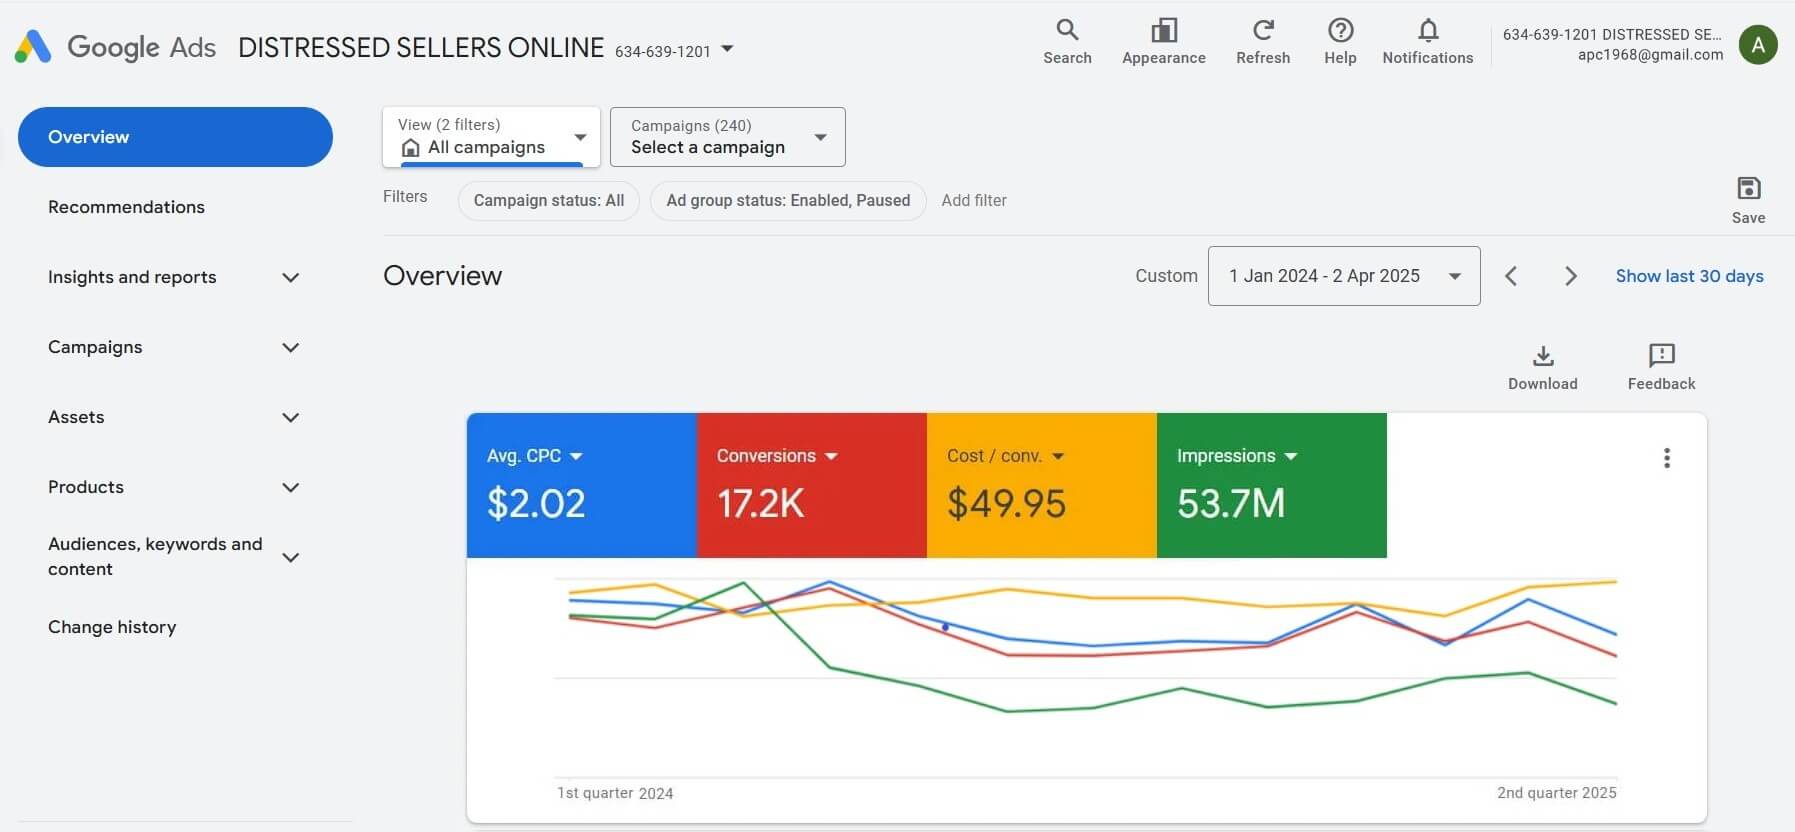
Task: Click the green account avatar A
Action: click(1758, 45)
